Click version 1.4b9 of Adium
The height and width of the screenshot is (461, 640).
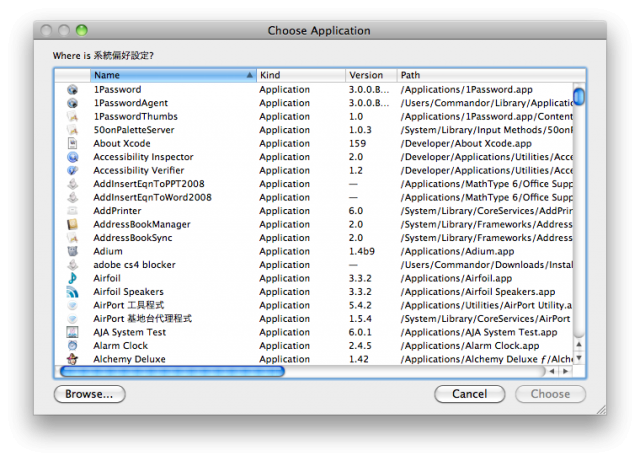point(362,251)
